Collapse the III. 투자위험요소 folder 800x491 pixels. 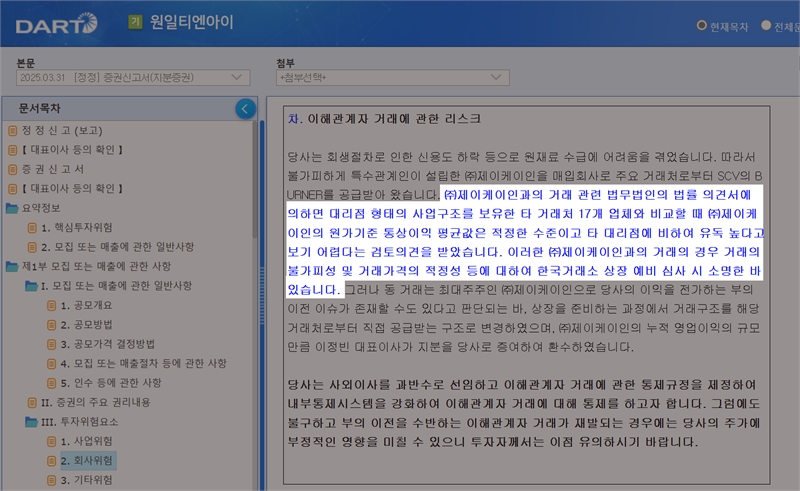31,422
